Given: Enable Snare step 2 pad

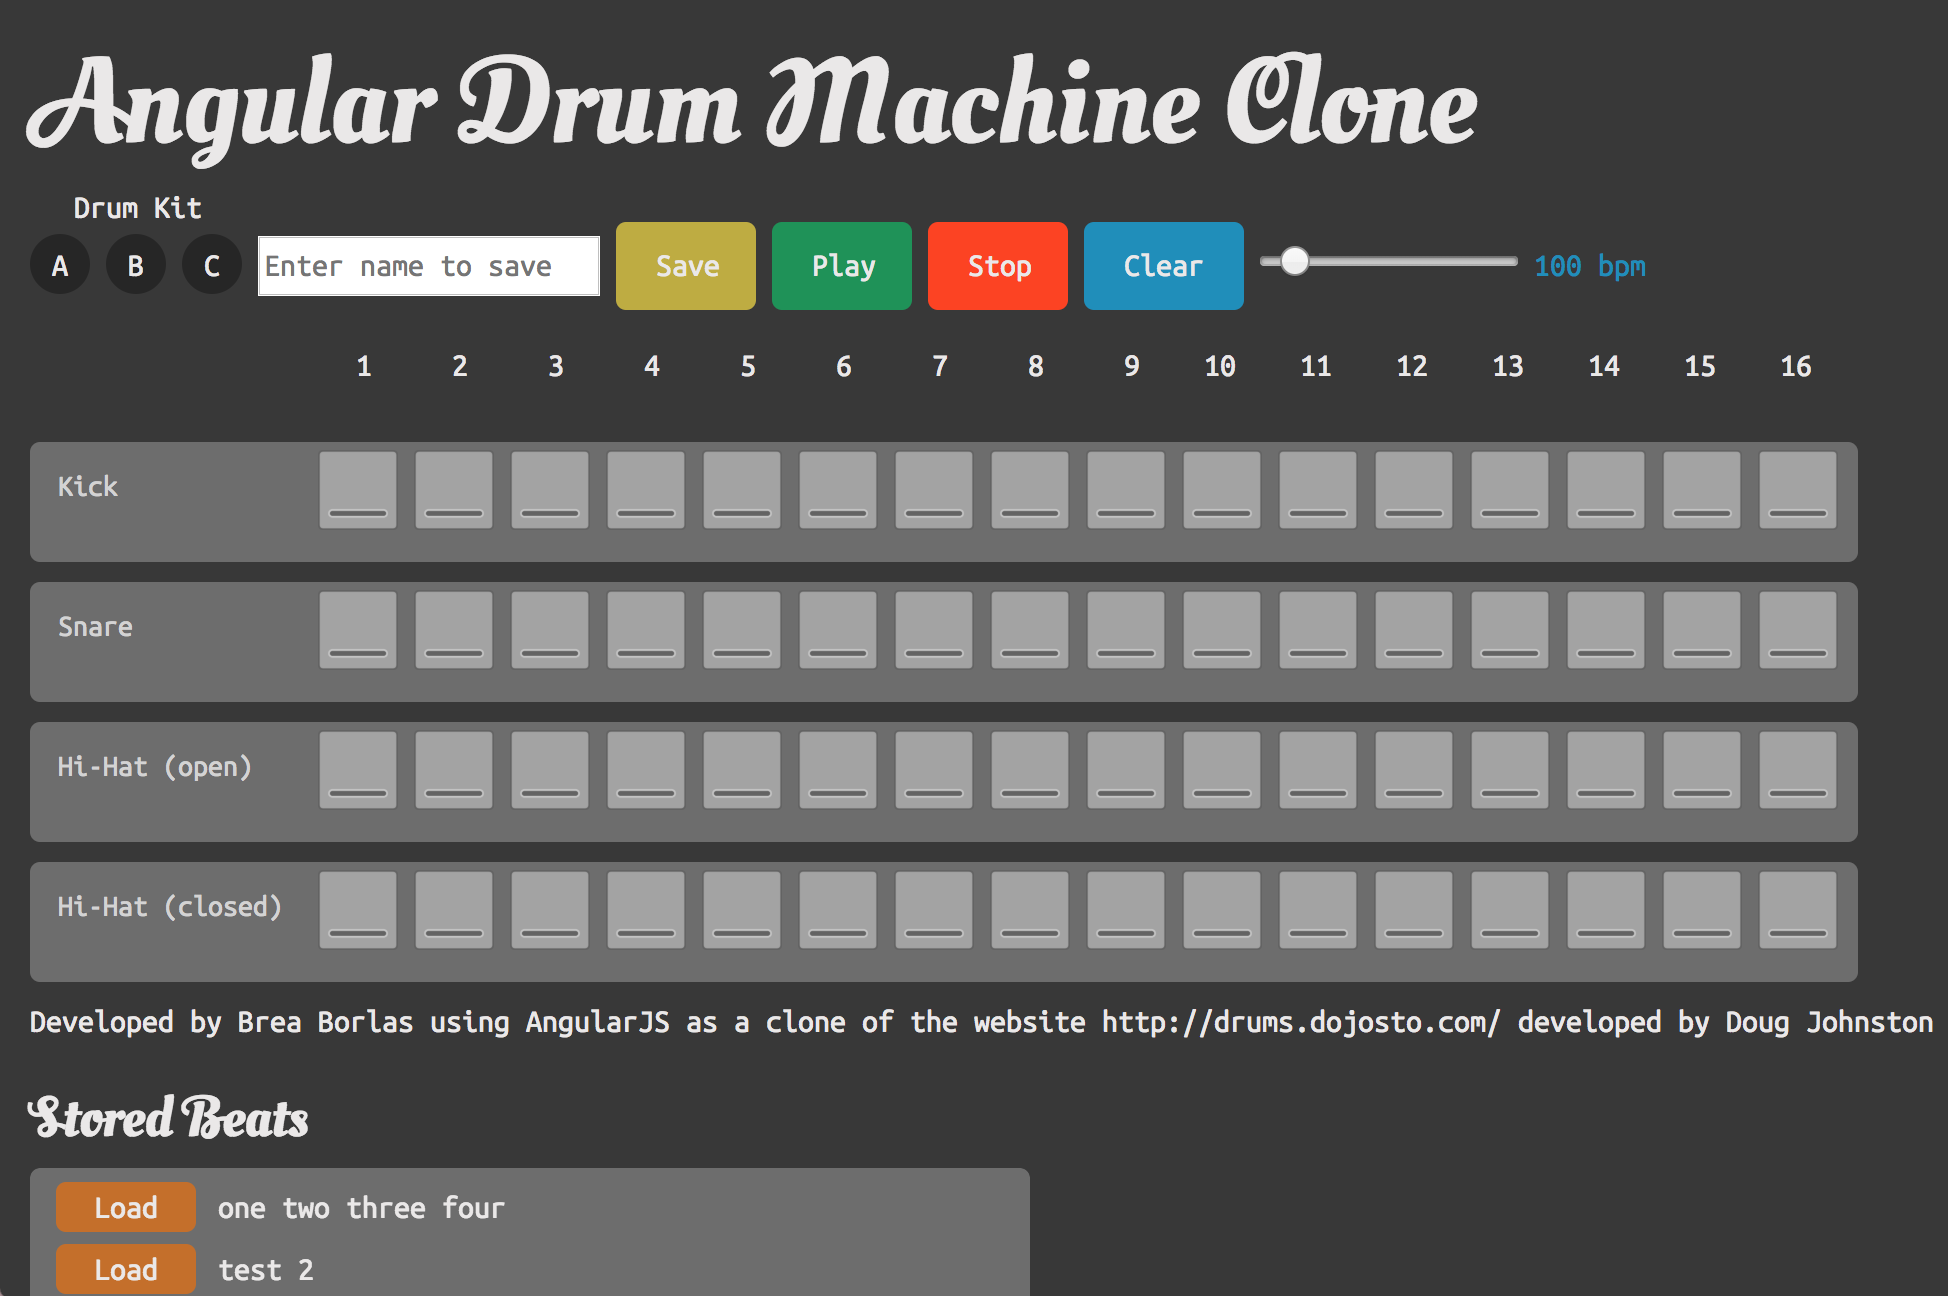Looking at the screenshot, I should click(x=454, y=630).
